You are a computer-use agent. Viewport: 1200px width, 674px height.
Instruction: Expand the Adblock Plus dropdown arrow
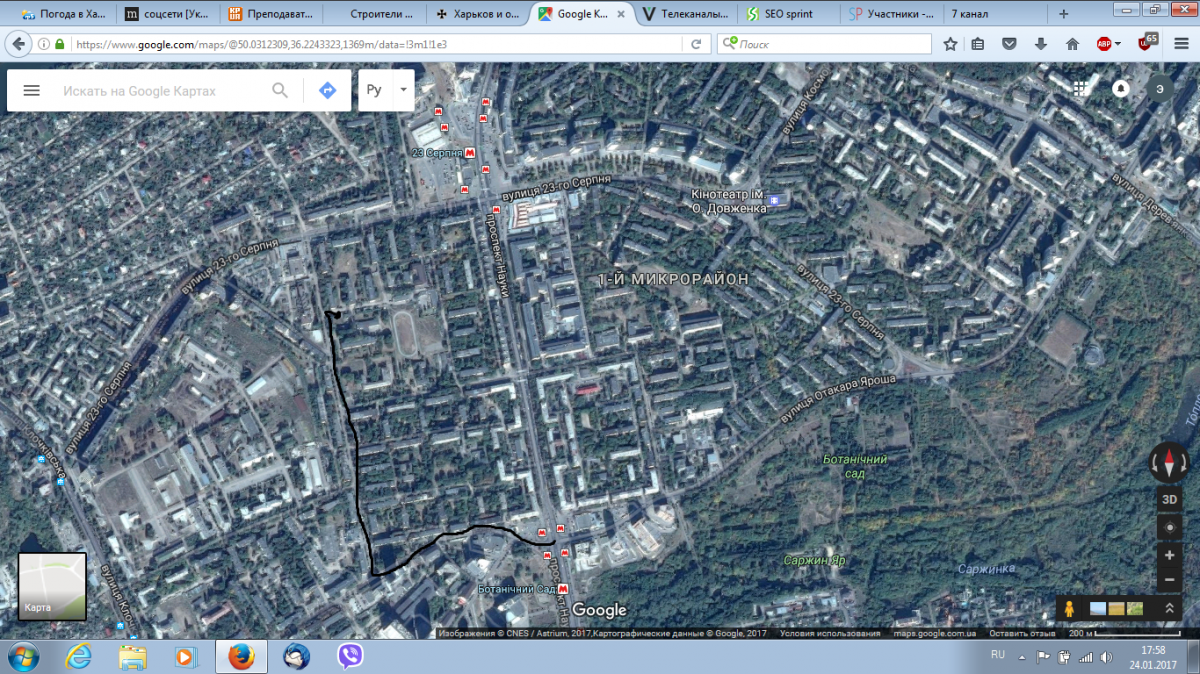(x=1118, y=44)
